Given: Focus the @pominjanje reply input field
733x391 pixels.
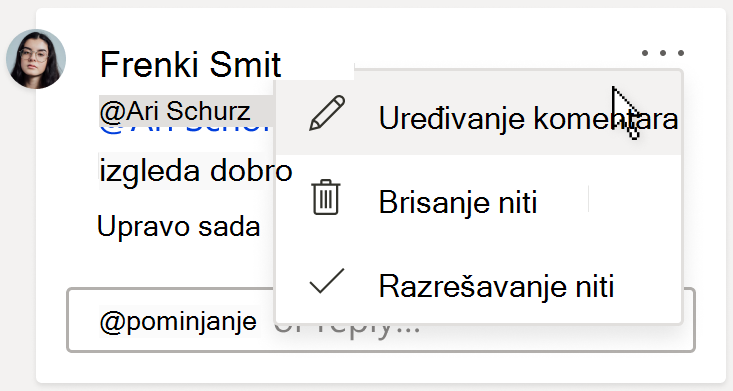Looking at the screenshot, I should (381, 320).
